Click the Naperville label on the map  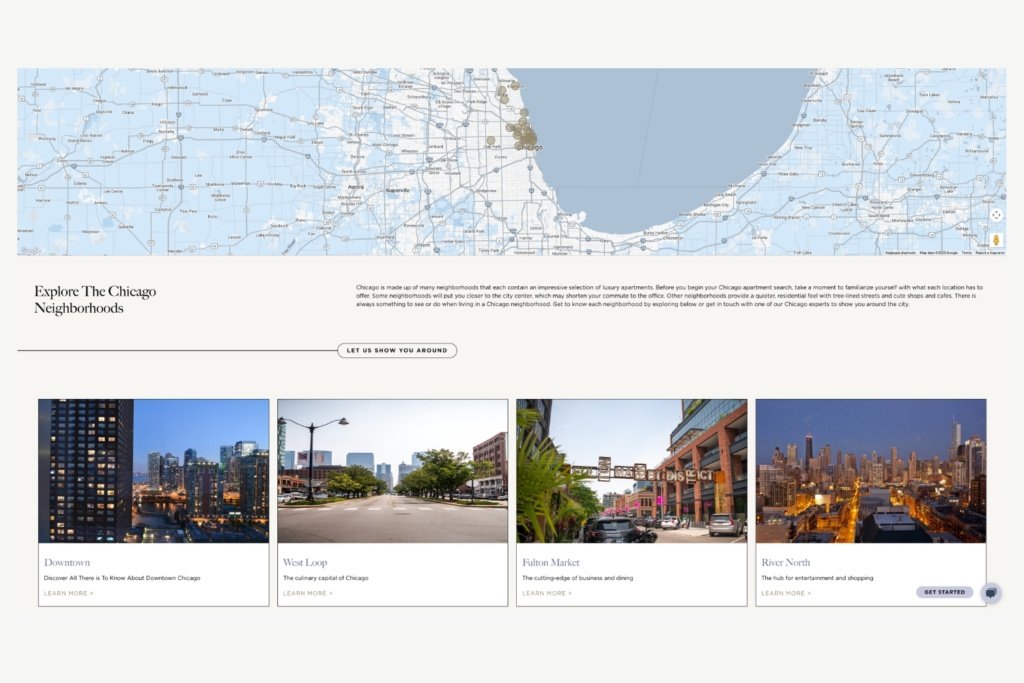tap(398, 190)
